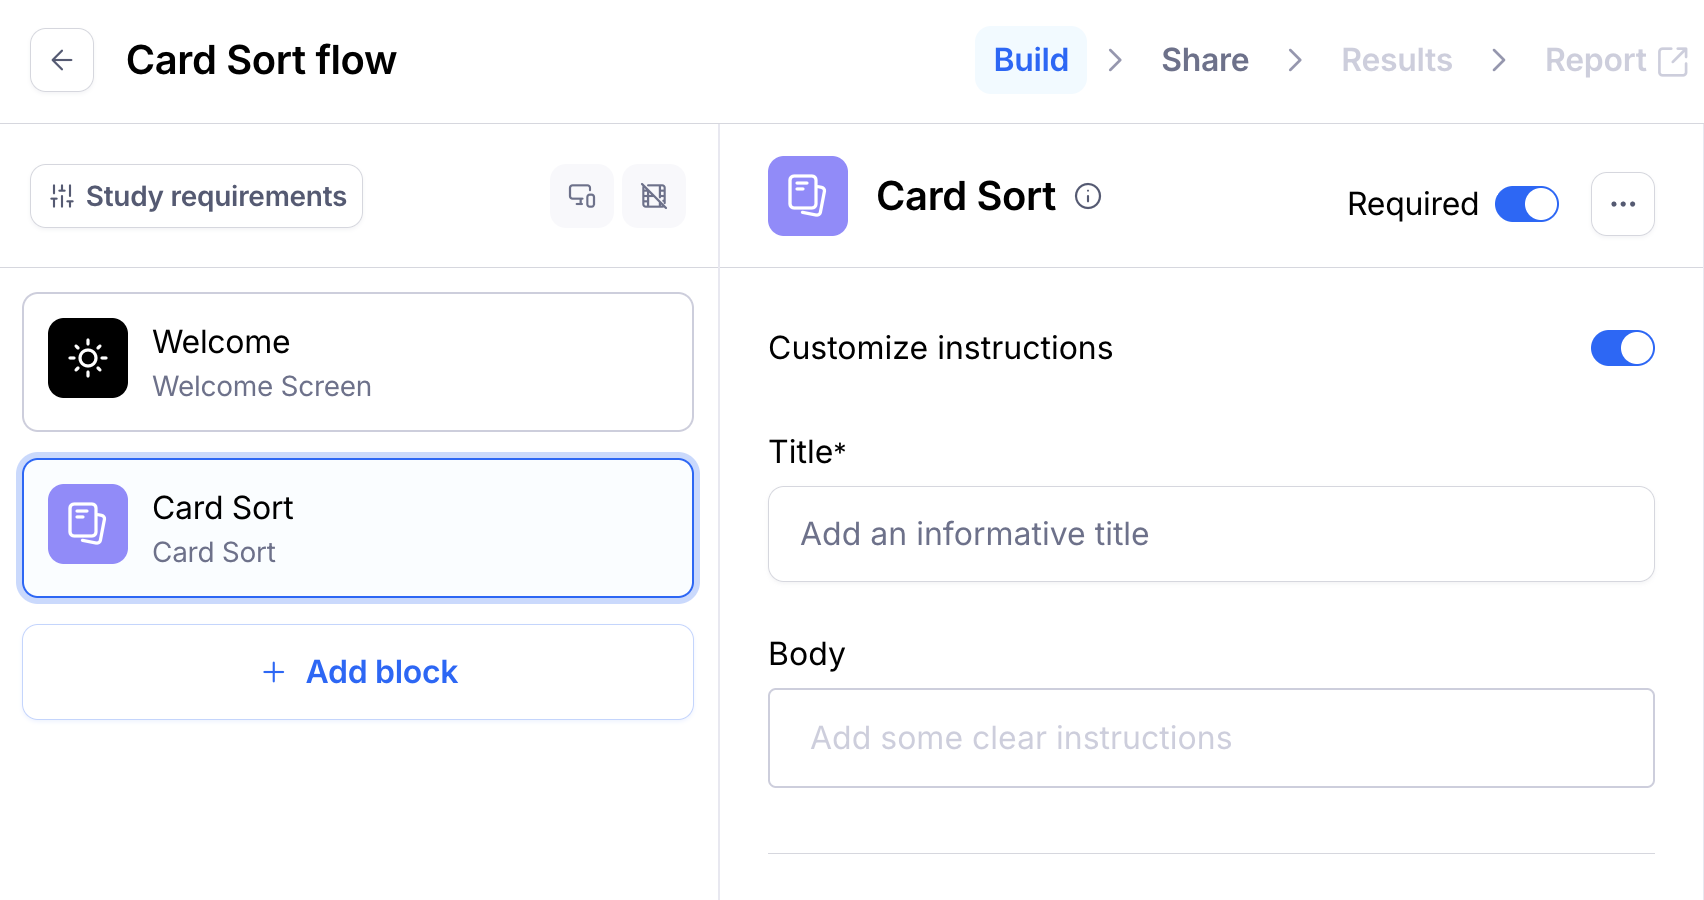Click the Card Sort info icon
Image resolution: width=1704 pixels, height=900 pixels.
[x=1088, y=196]
